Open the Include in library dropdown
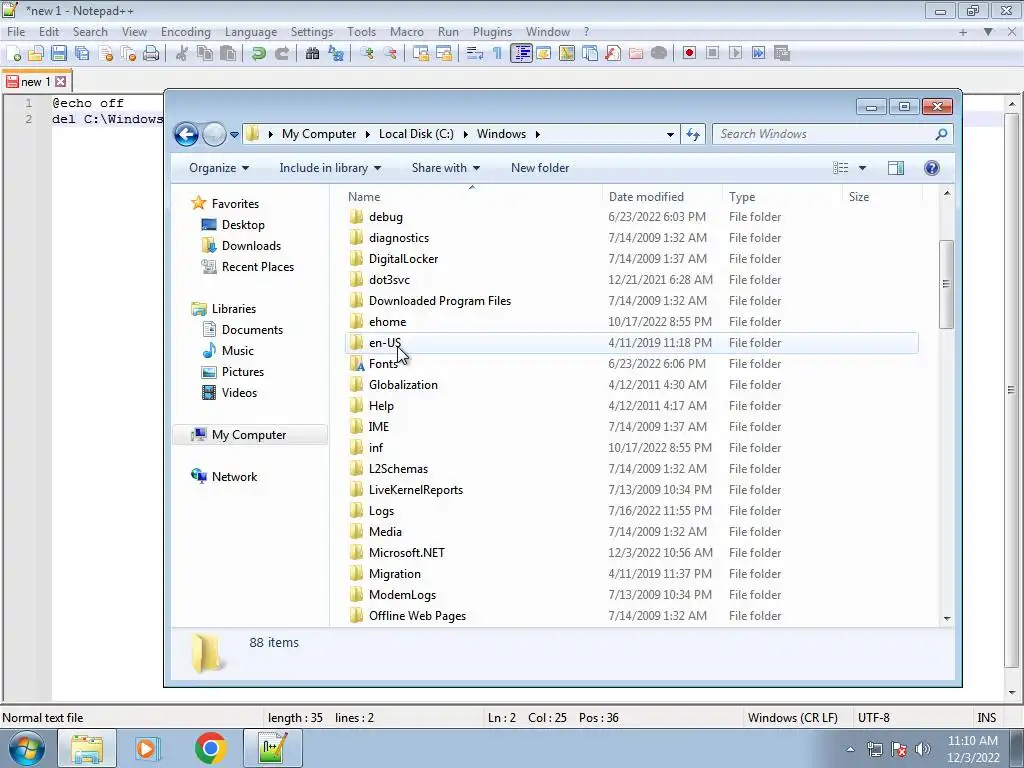 click(x=330, y=168)
